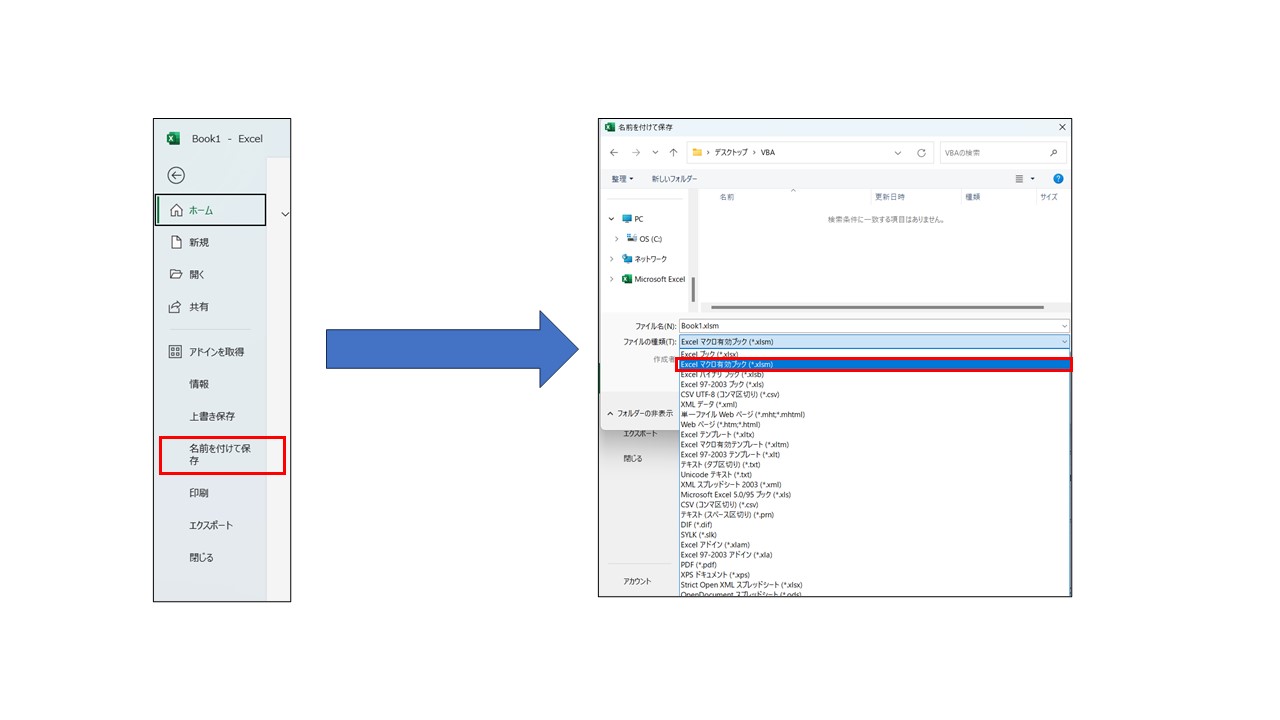This screenshot has width=1280, height=720.
Task: Select Excel テンプレート (*.xltx)
Action: (872, 434)
